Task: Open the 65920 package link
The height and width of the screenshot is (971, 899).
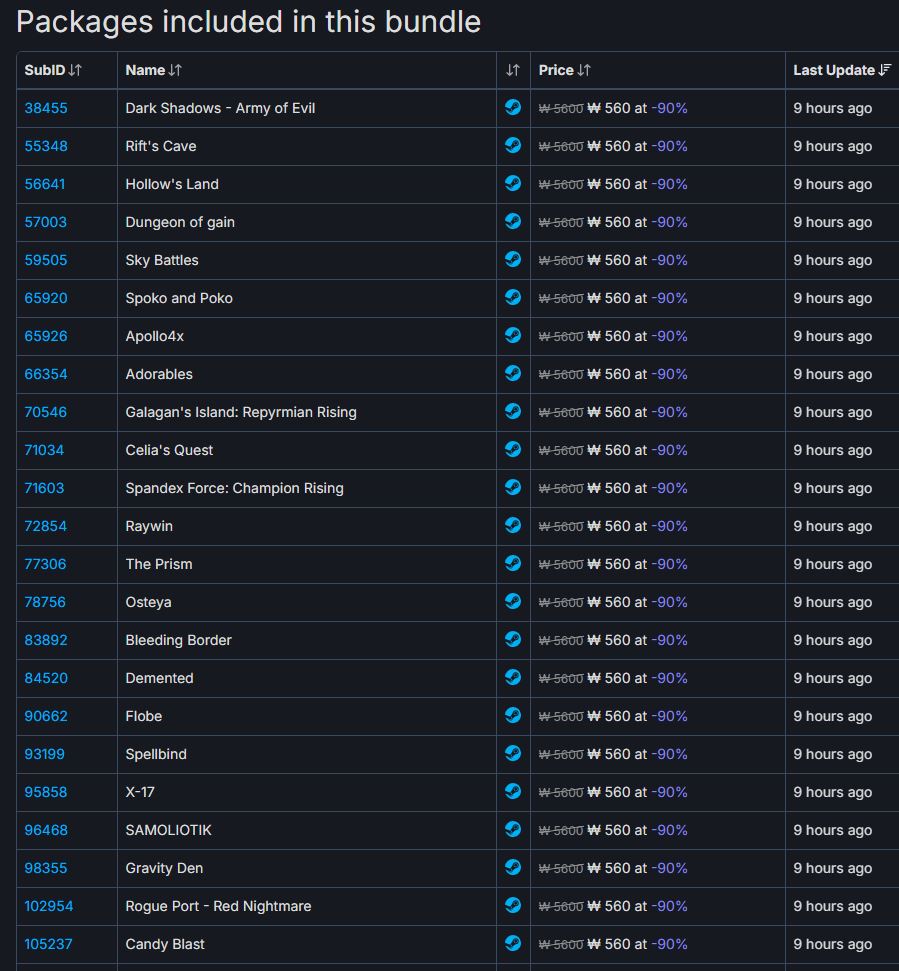Action: click(46, 298)
